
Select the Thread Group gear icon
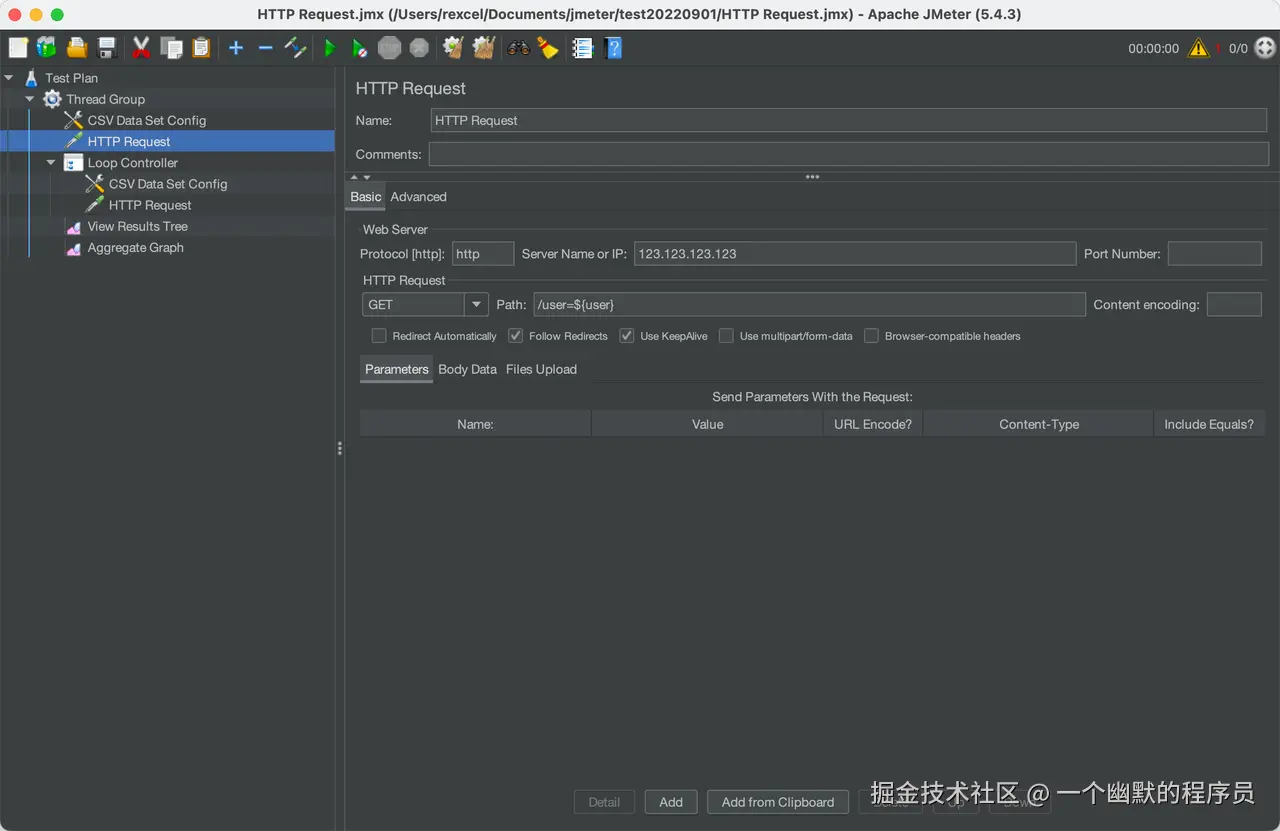point(52,98)
